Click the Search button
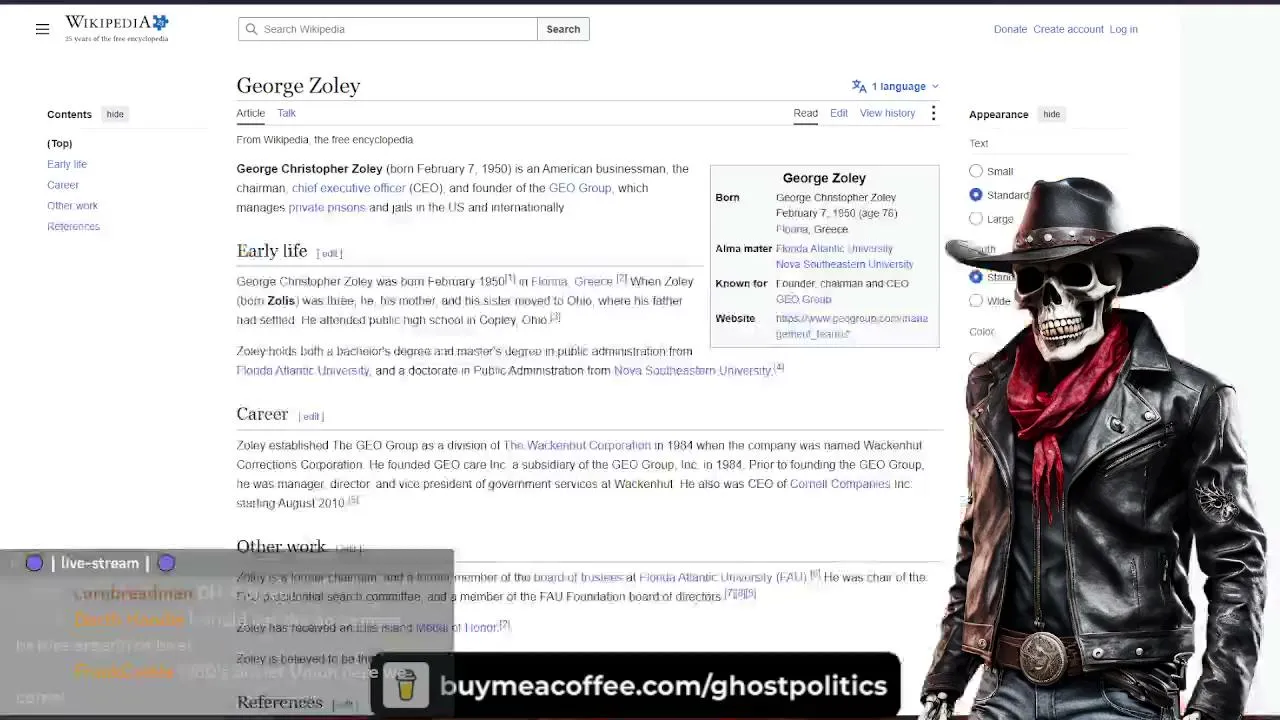 pyautogui.click(x=563, y=29)
